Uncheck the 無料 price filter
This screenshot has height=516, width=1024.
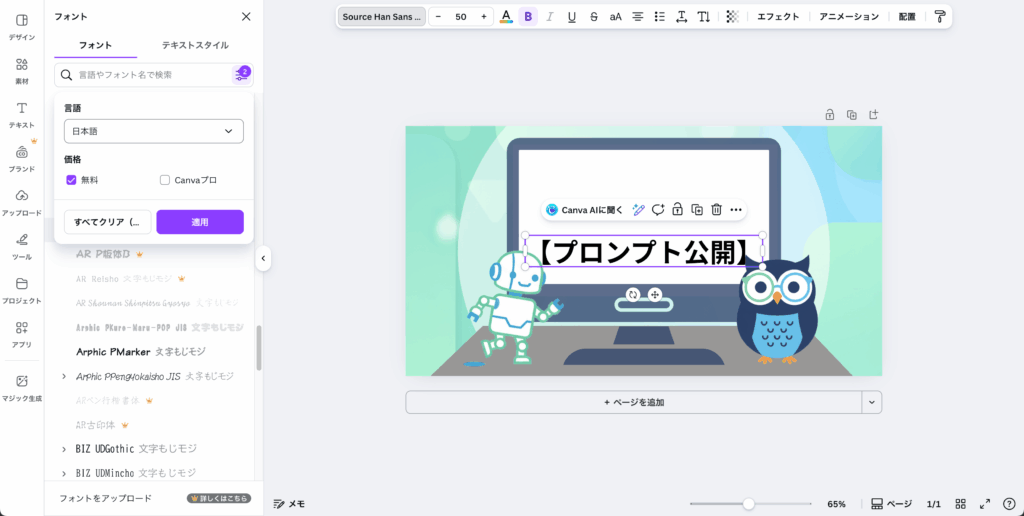click(72, 180)
